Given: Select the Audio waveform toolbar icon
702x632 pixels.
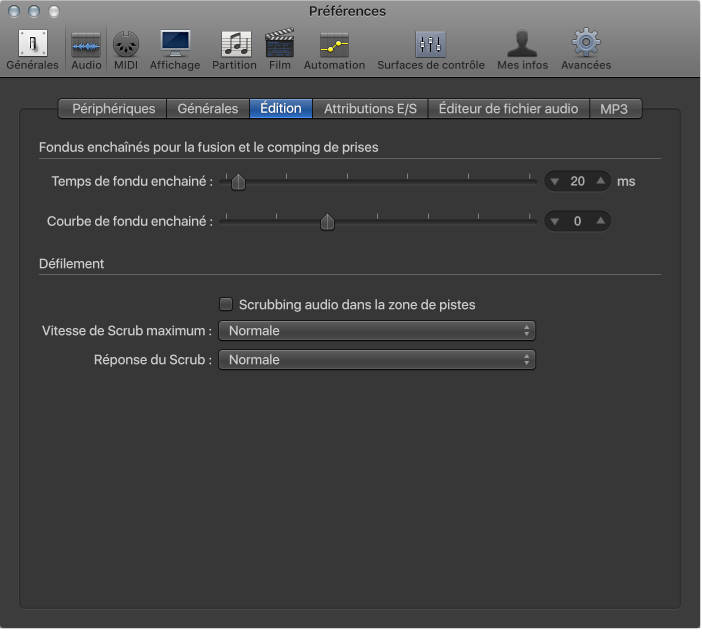Looking at the screenshot, I should pyautogui.click(x=86, y=45).
